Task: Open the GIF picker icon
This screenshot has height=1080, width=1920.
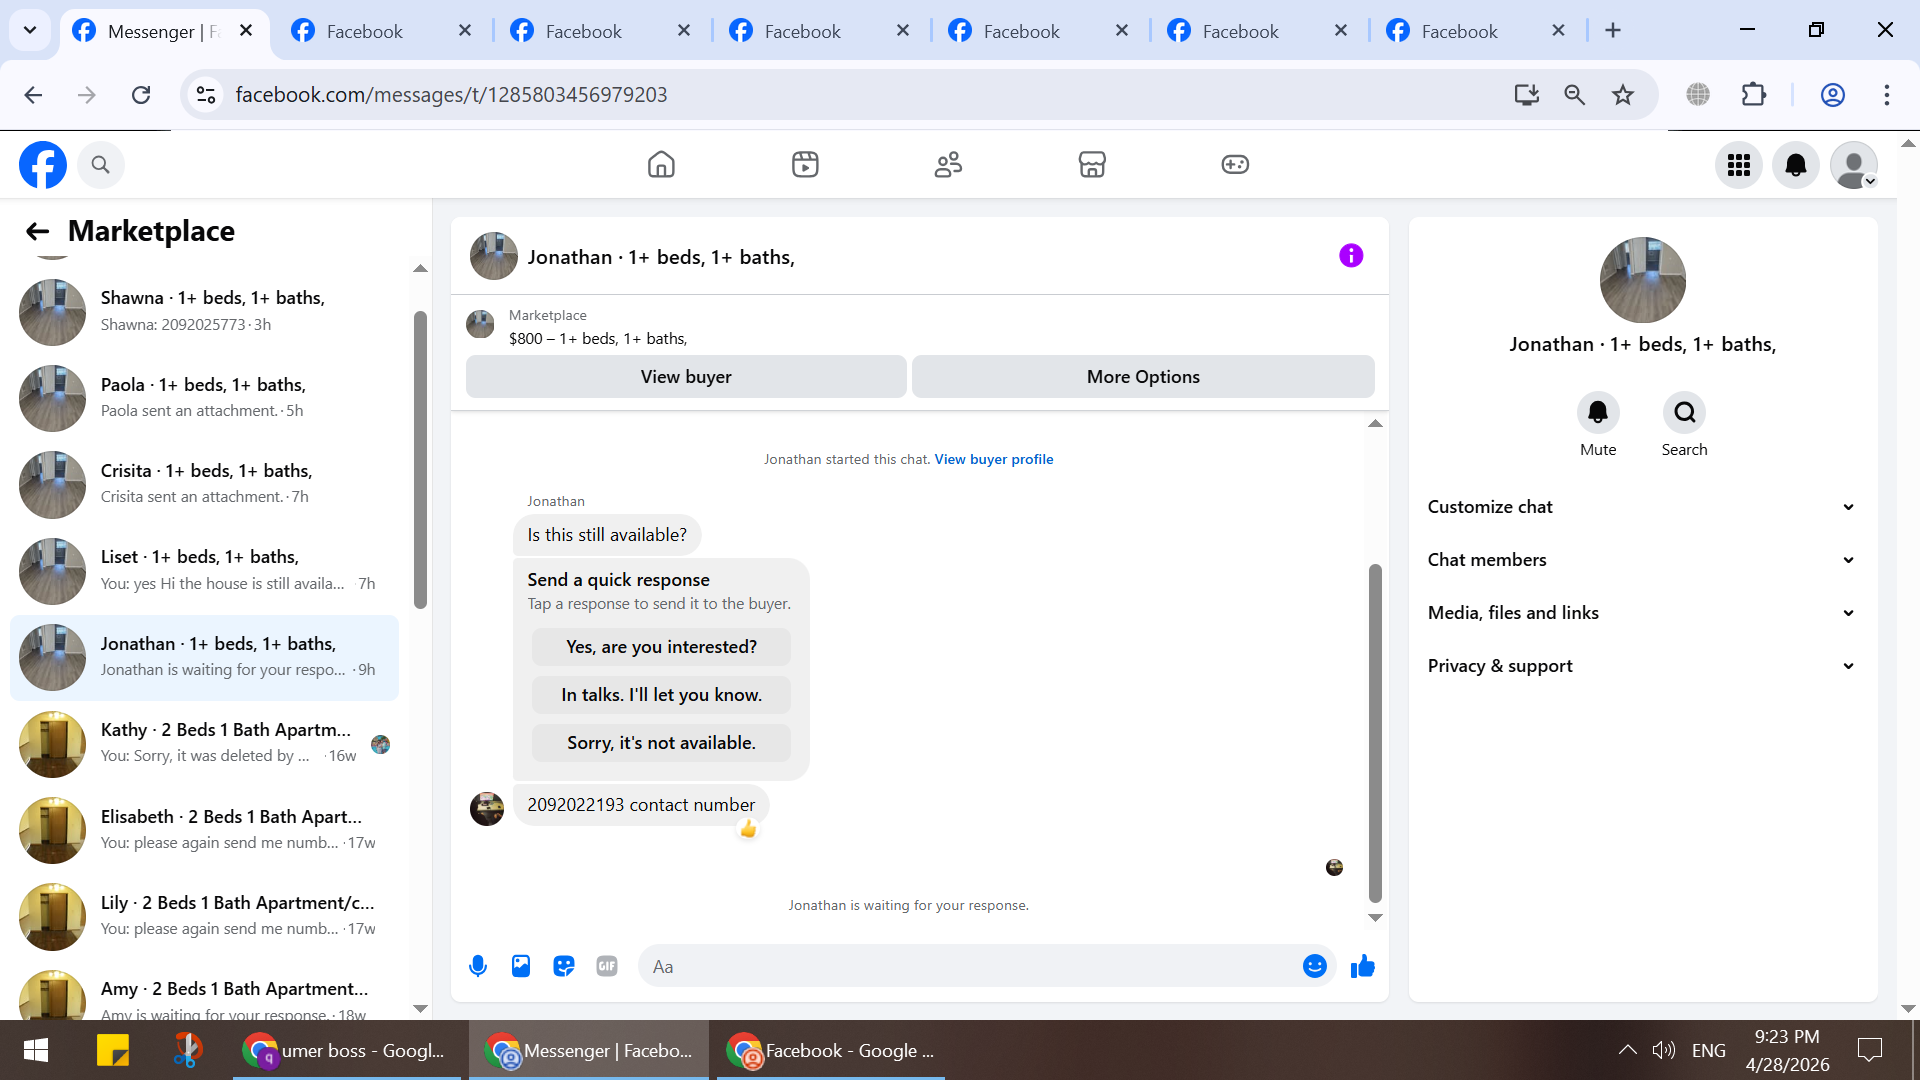Action: [x=607, y=966]
